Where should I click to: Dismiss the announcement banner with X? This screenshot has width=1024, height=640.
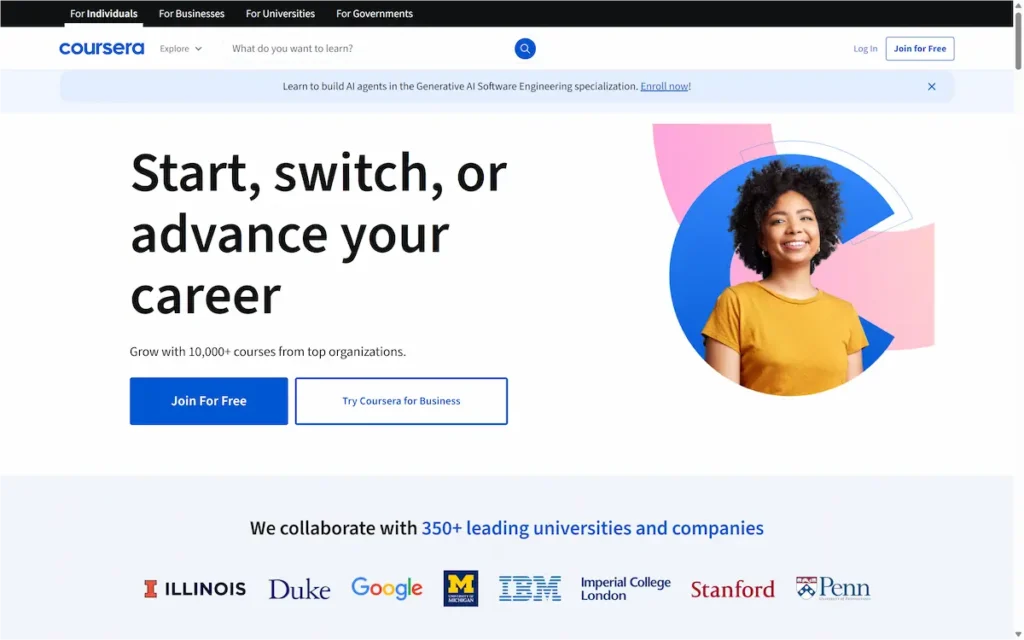[x=931, y=87]
